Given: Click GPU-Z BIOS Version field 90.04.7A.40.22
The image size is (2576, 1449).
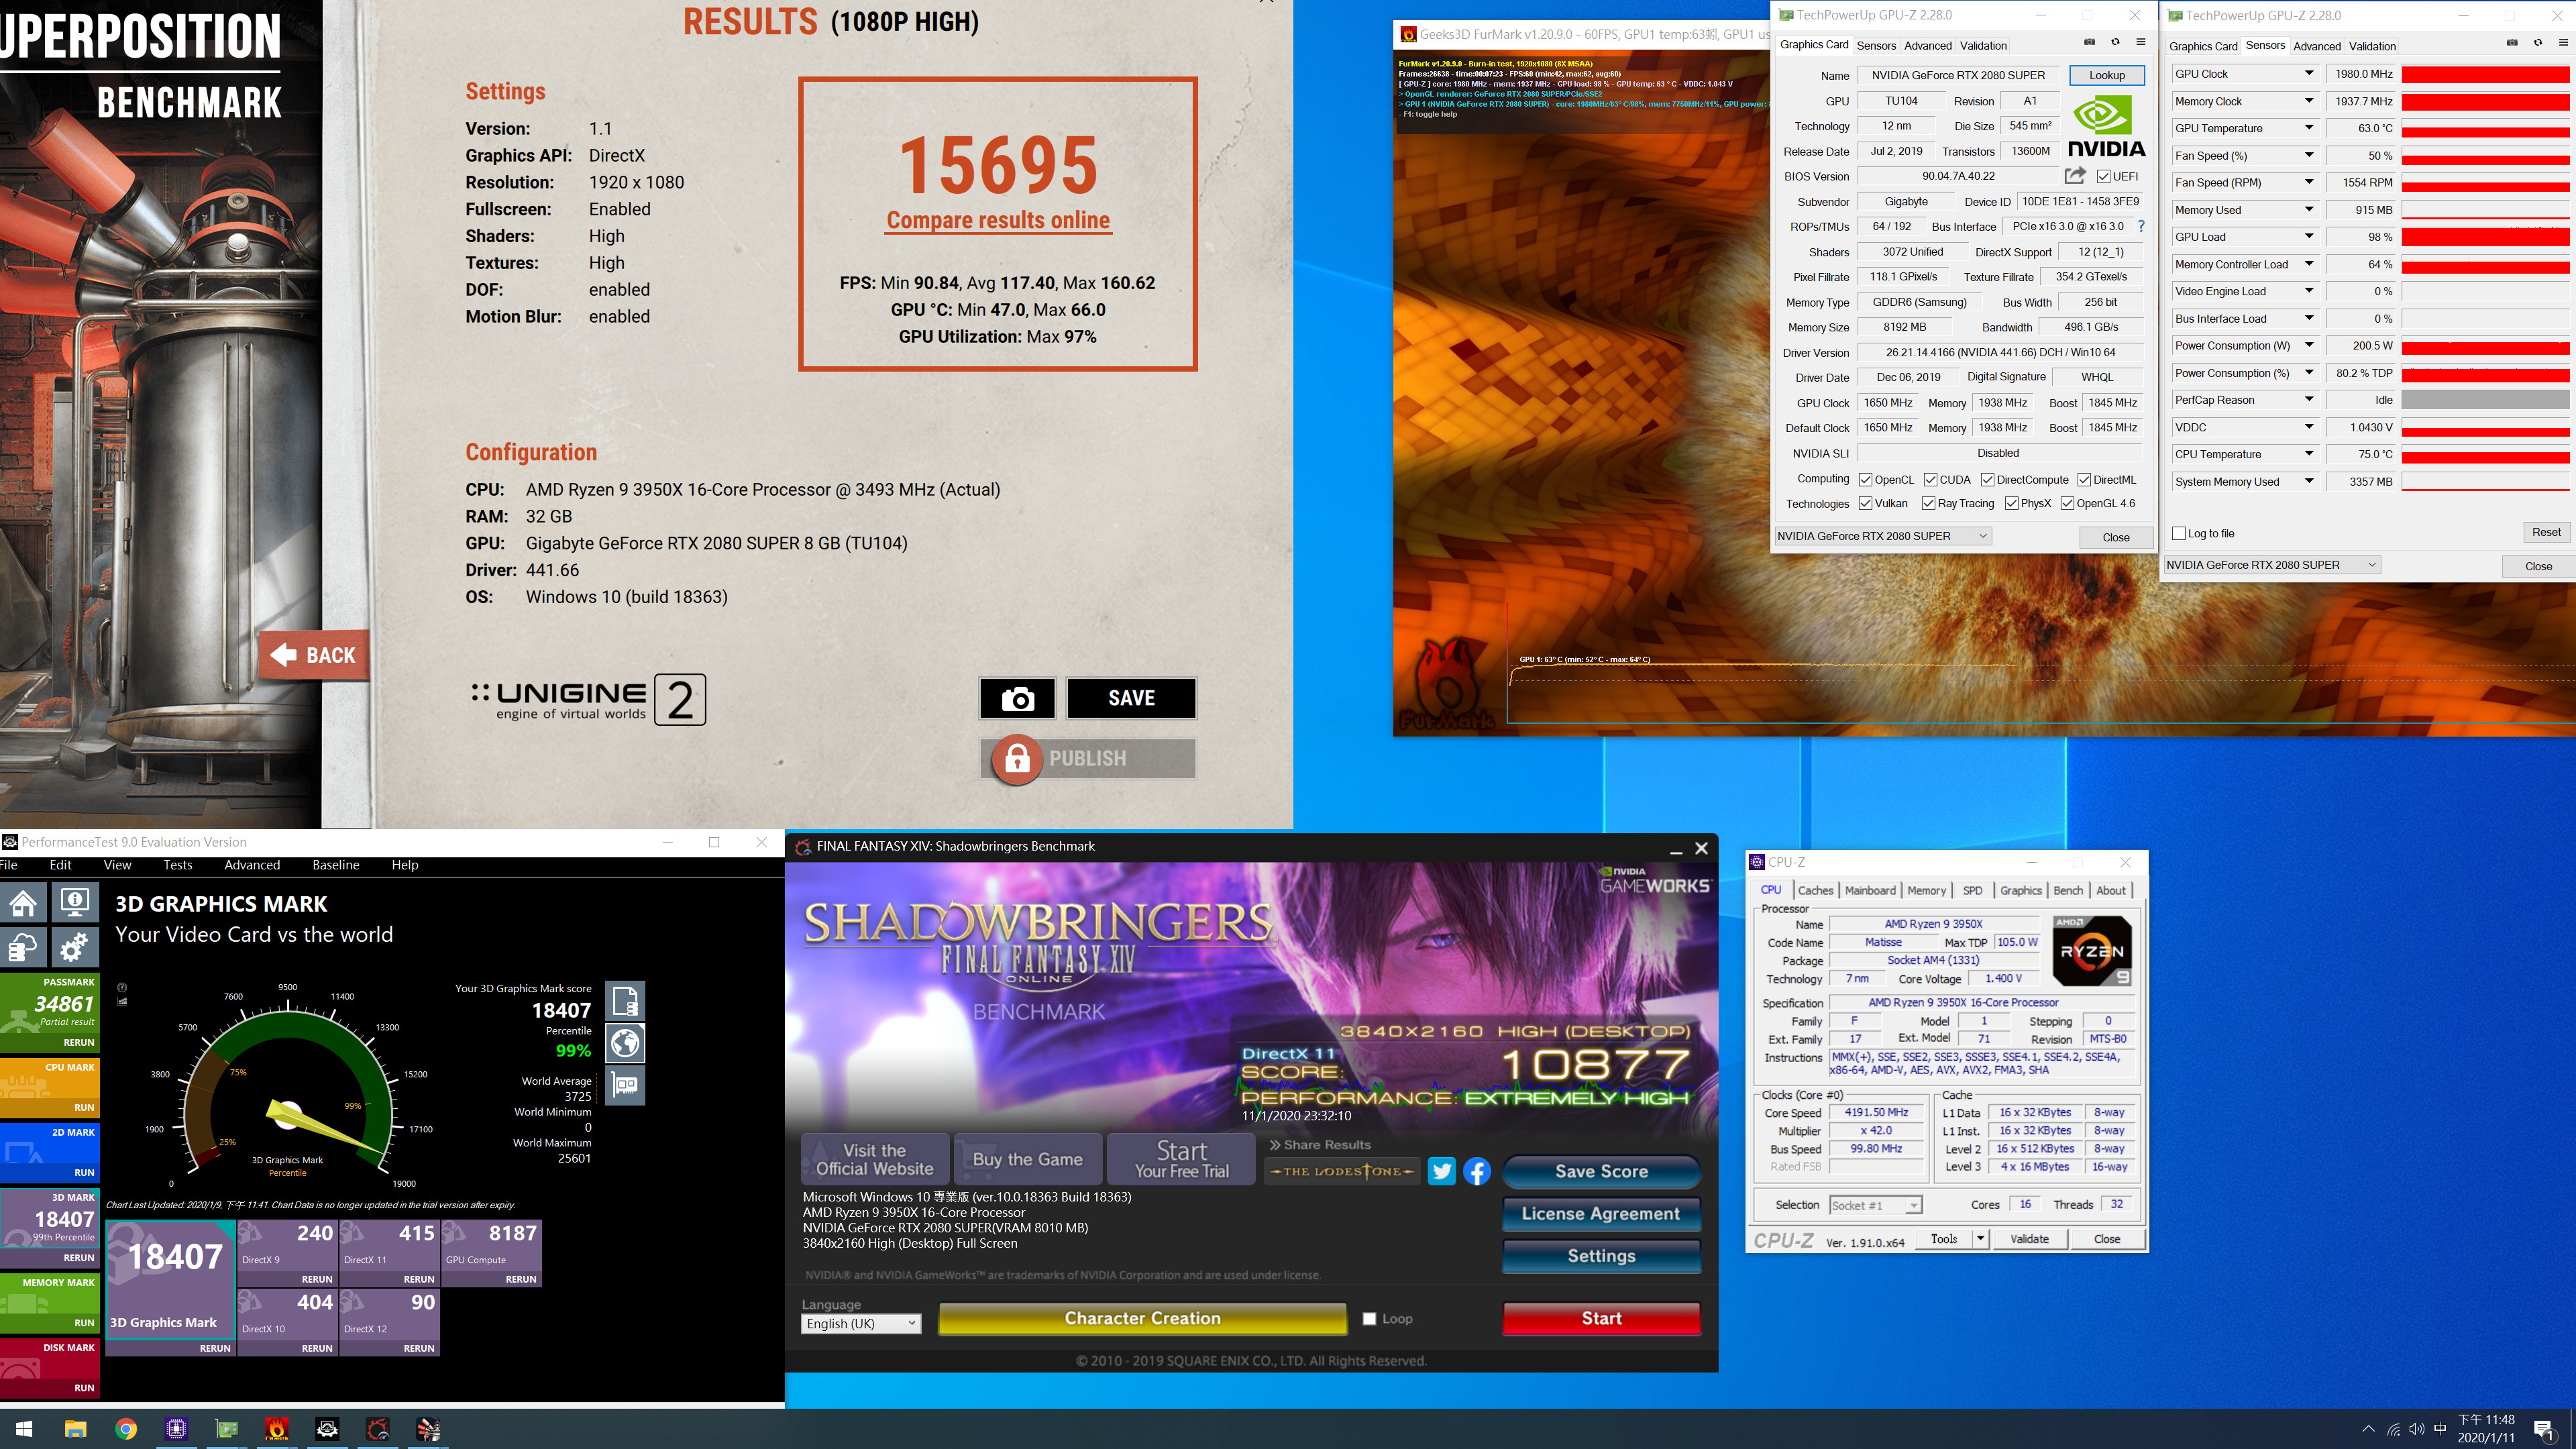Looking at the screenshot, I should (x=1958, y=176).
